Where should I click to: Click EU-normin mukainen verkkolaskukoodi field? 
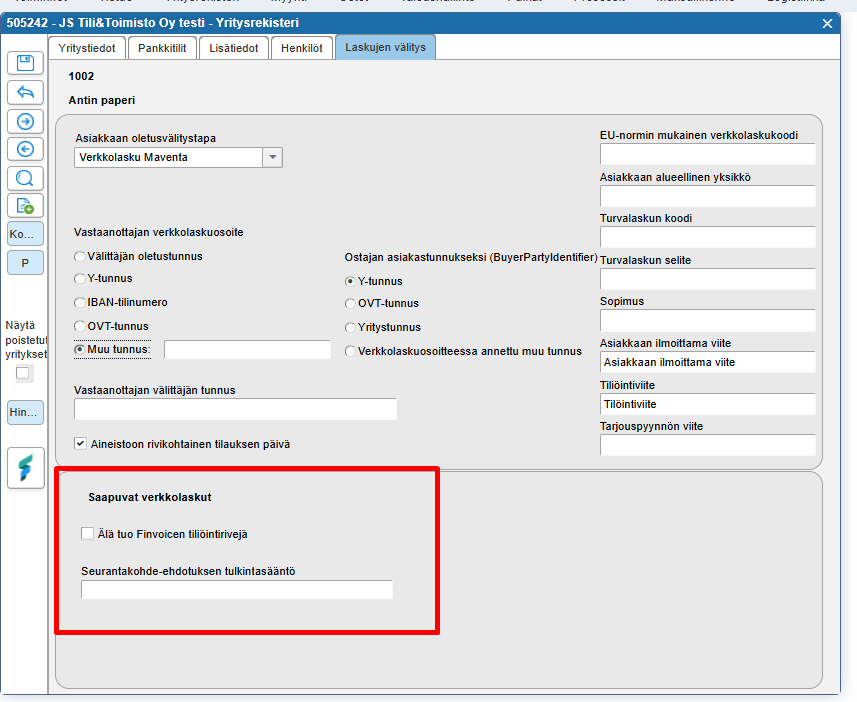tap(708, 154)
